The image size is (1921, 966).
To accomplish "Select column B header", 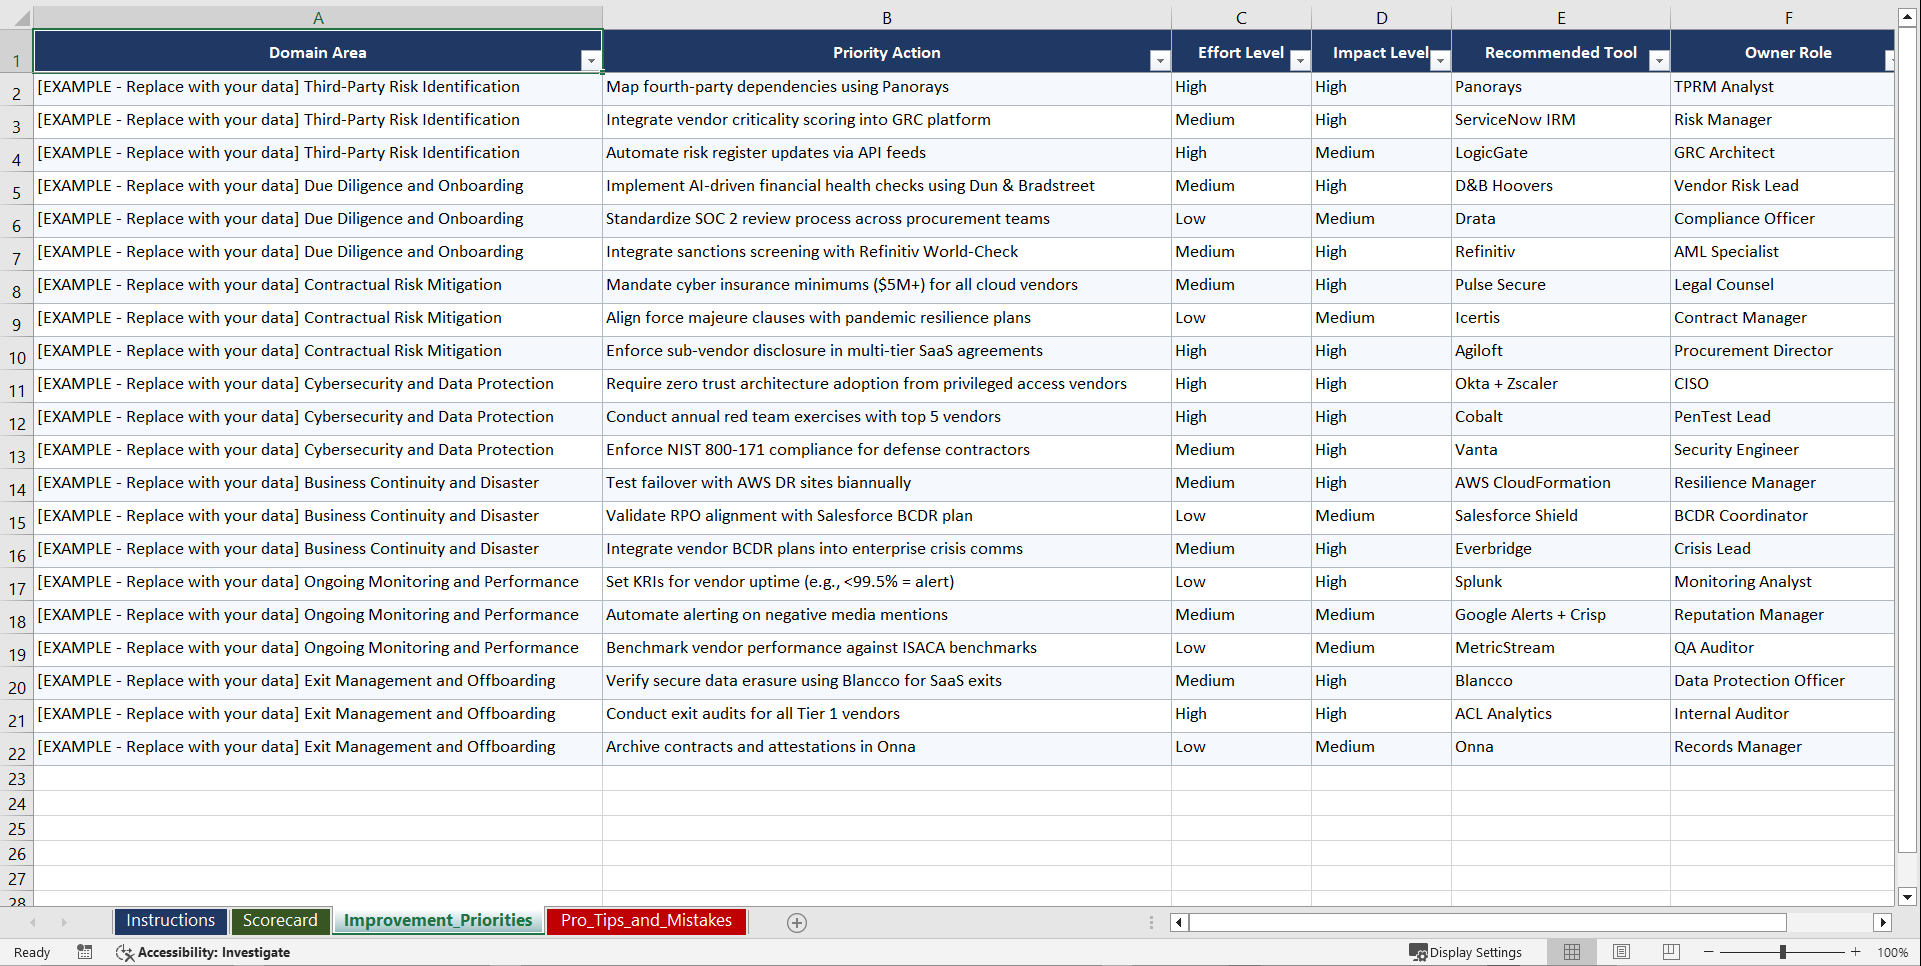I will [887, 17].
